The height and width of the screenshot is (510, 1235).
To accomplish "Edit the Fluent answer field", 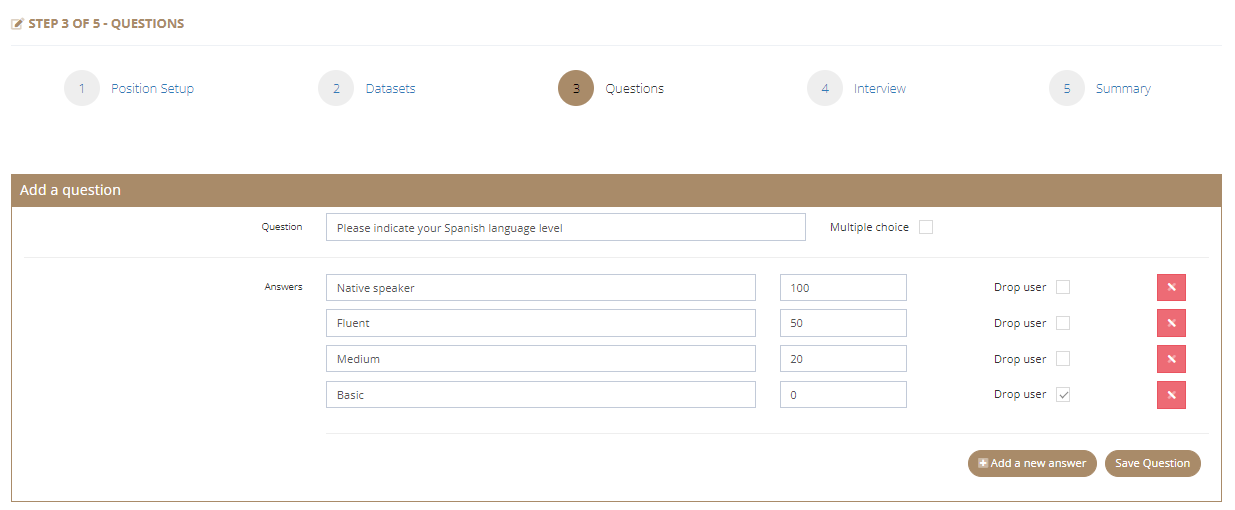I will [x=541, y=323].
